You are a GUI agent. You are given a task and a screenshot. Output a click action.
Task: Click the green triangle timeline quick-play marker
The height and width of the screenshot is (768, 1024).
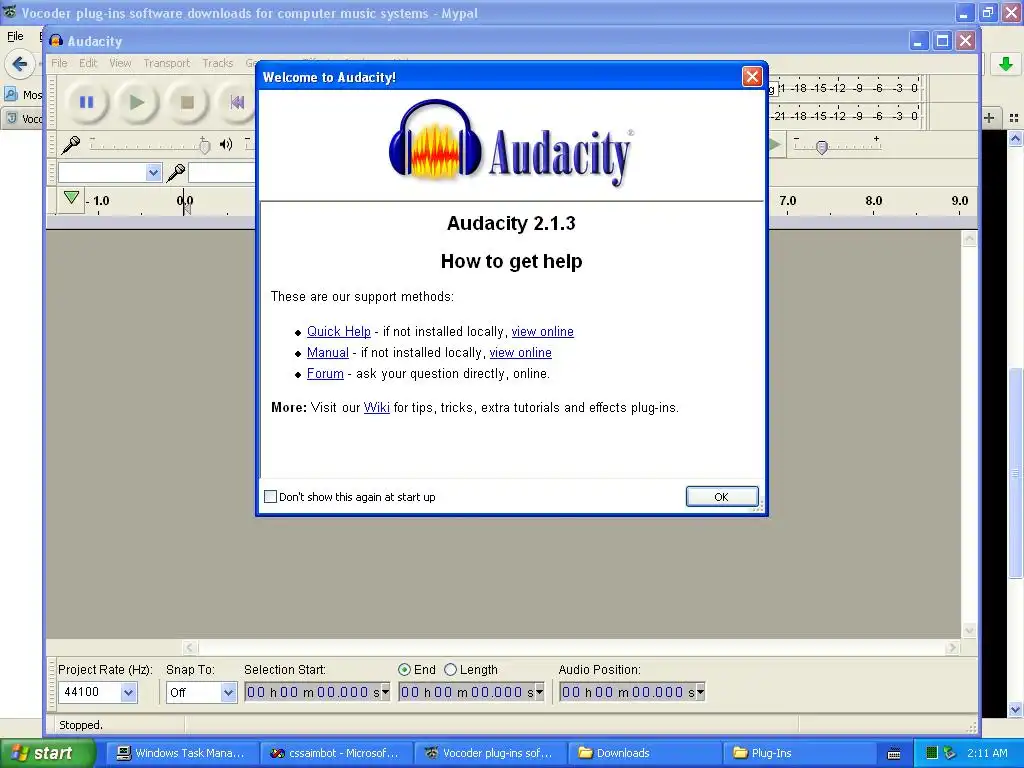71,197
